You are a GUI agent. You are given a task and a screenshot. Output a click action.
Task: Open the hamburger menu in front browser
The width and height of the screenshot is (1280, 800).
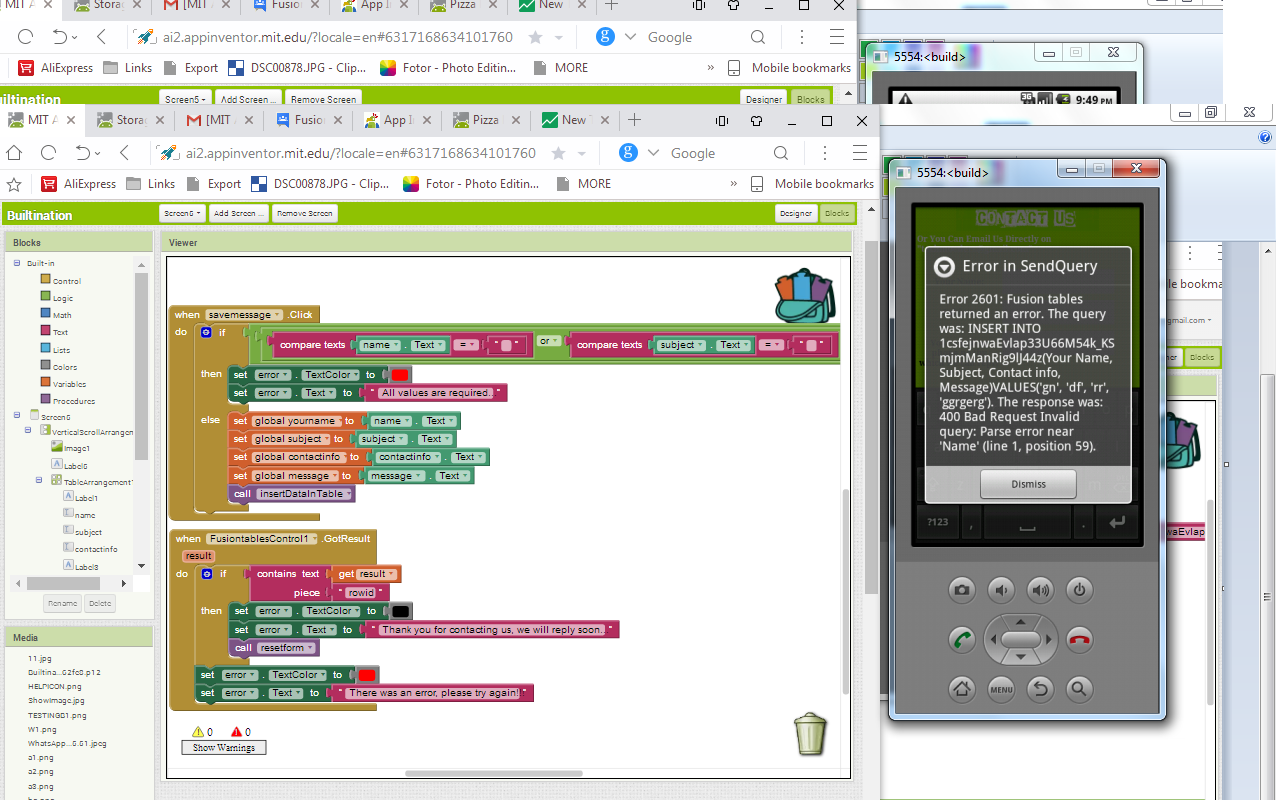tap(860, 153)
